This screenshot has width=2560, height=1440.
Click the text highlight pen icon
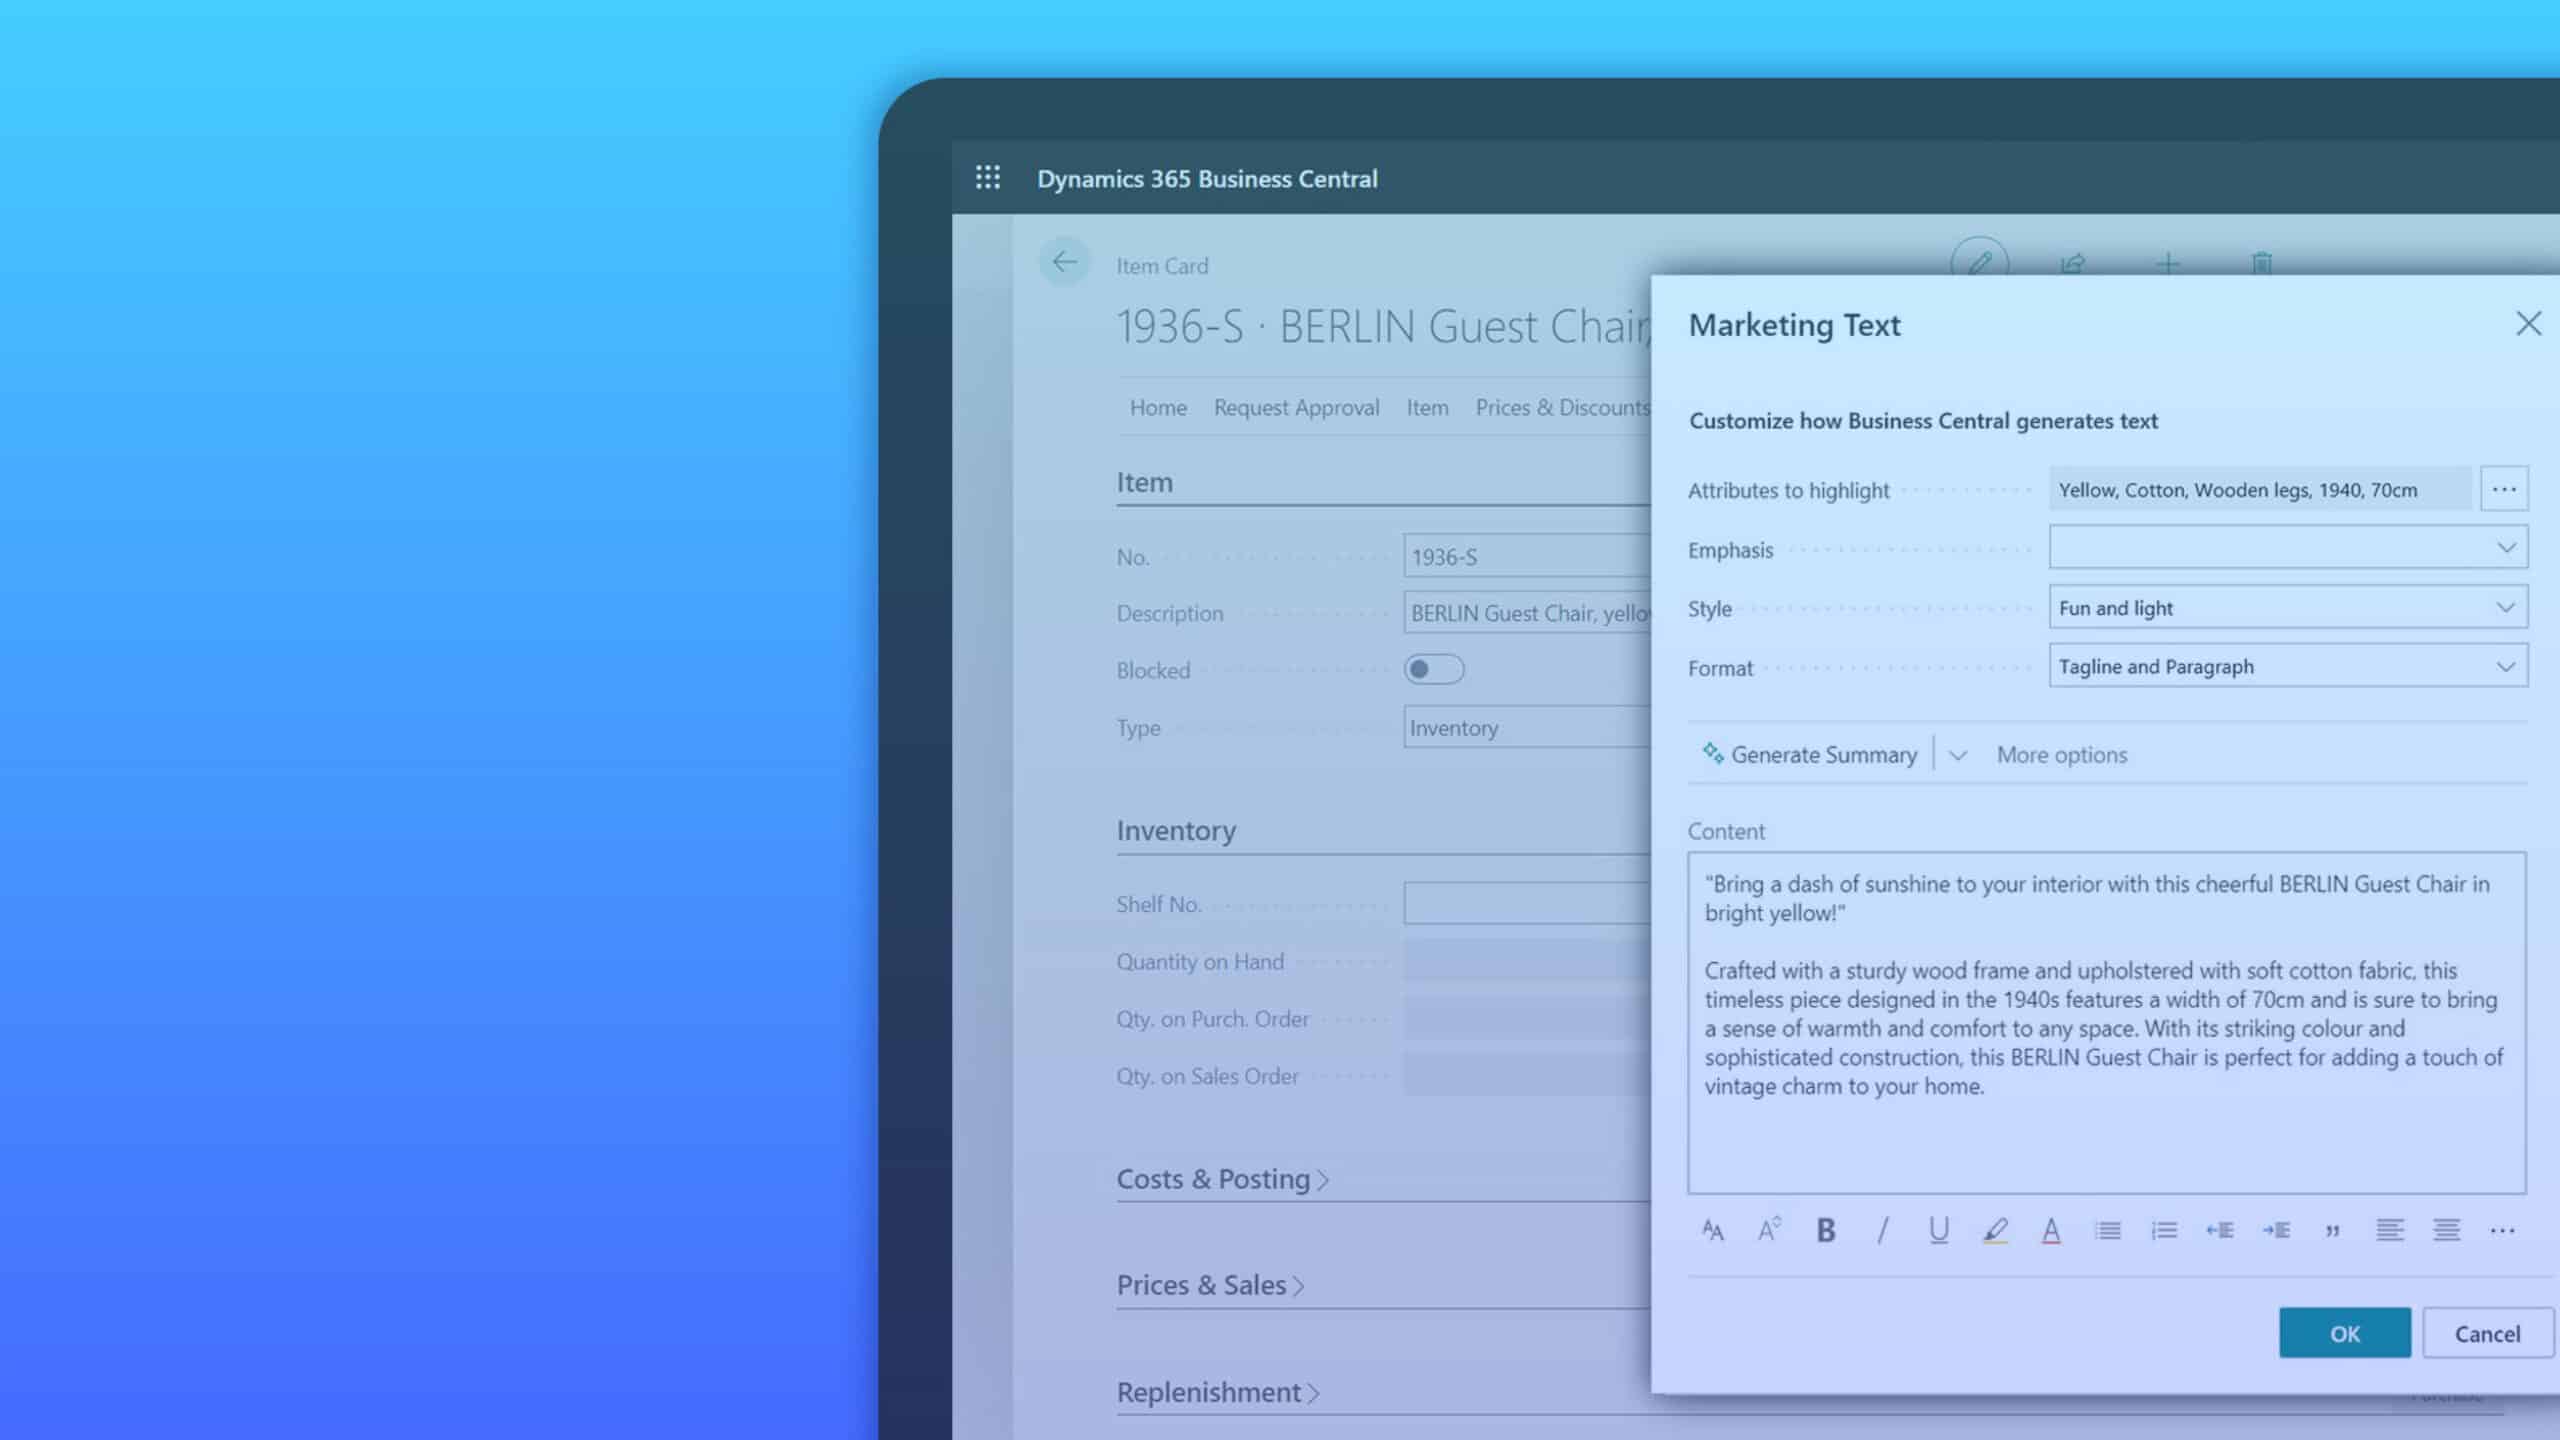click(x=1996, y=1231)
